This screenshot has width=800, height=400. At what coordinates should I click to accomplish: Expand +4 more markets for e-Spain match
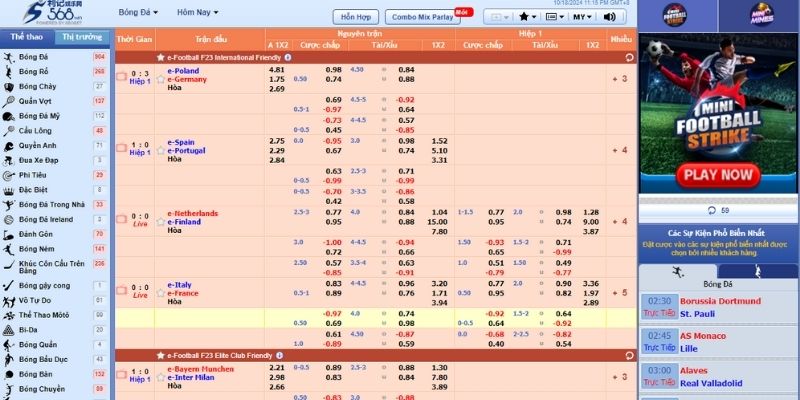pos(620,151)
